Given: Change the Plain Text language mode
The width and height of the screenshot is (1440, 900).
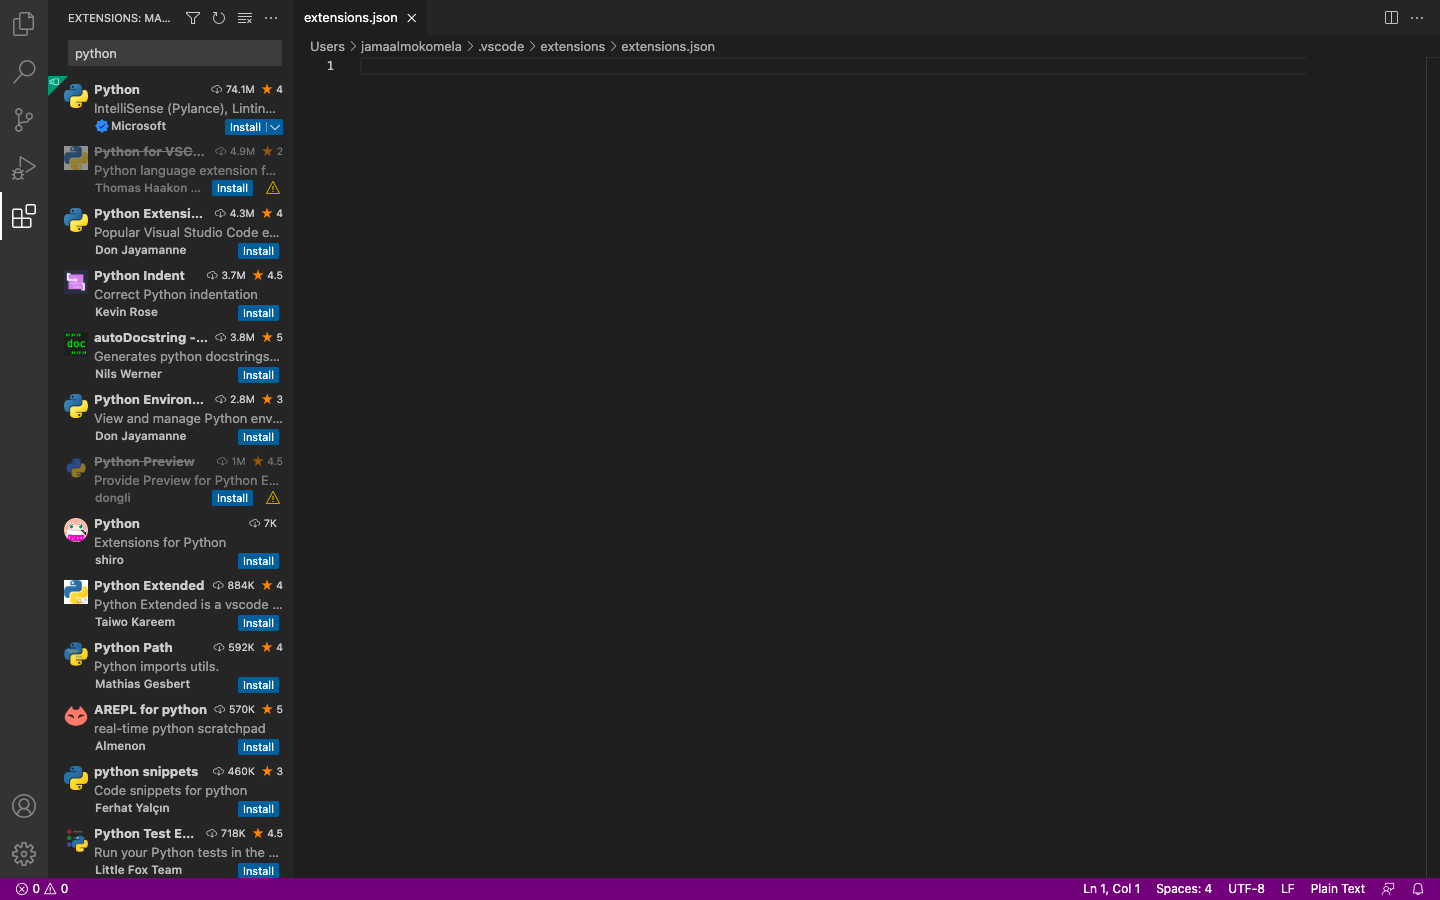Looking at the screenshot, I should 1337,888.
